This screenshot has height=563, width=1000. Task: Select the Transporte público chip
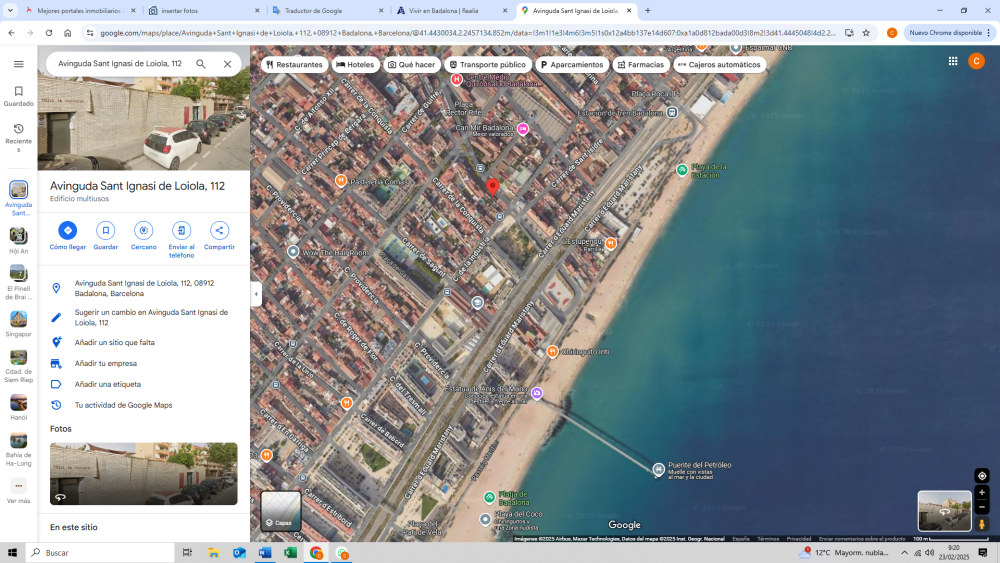point(488,64)
